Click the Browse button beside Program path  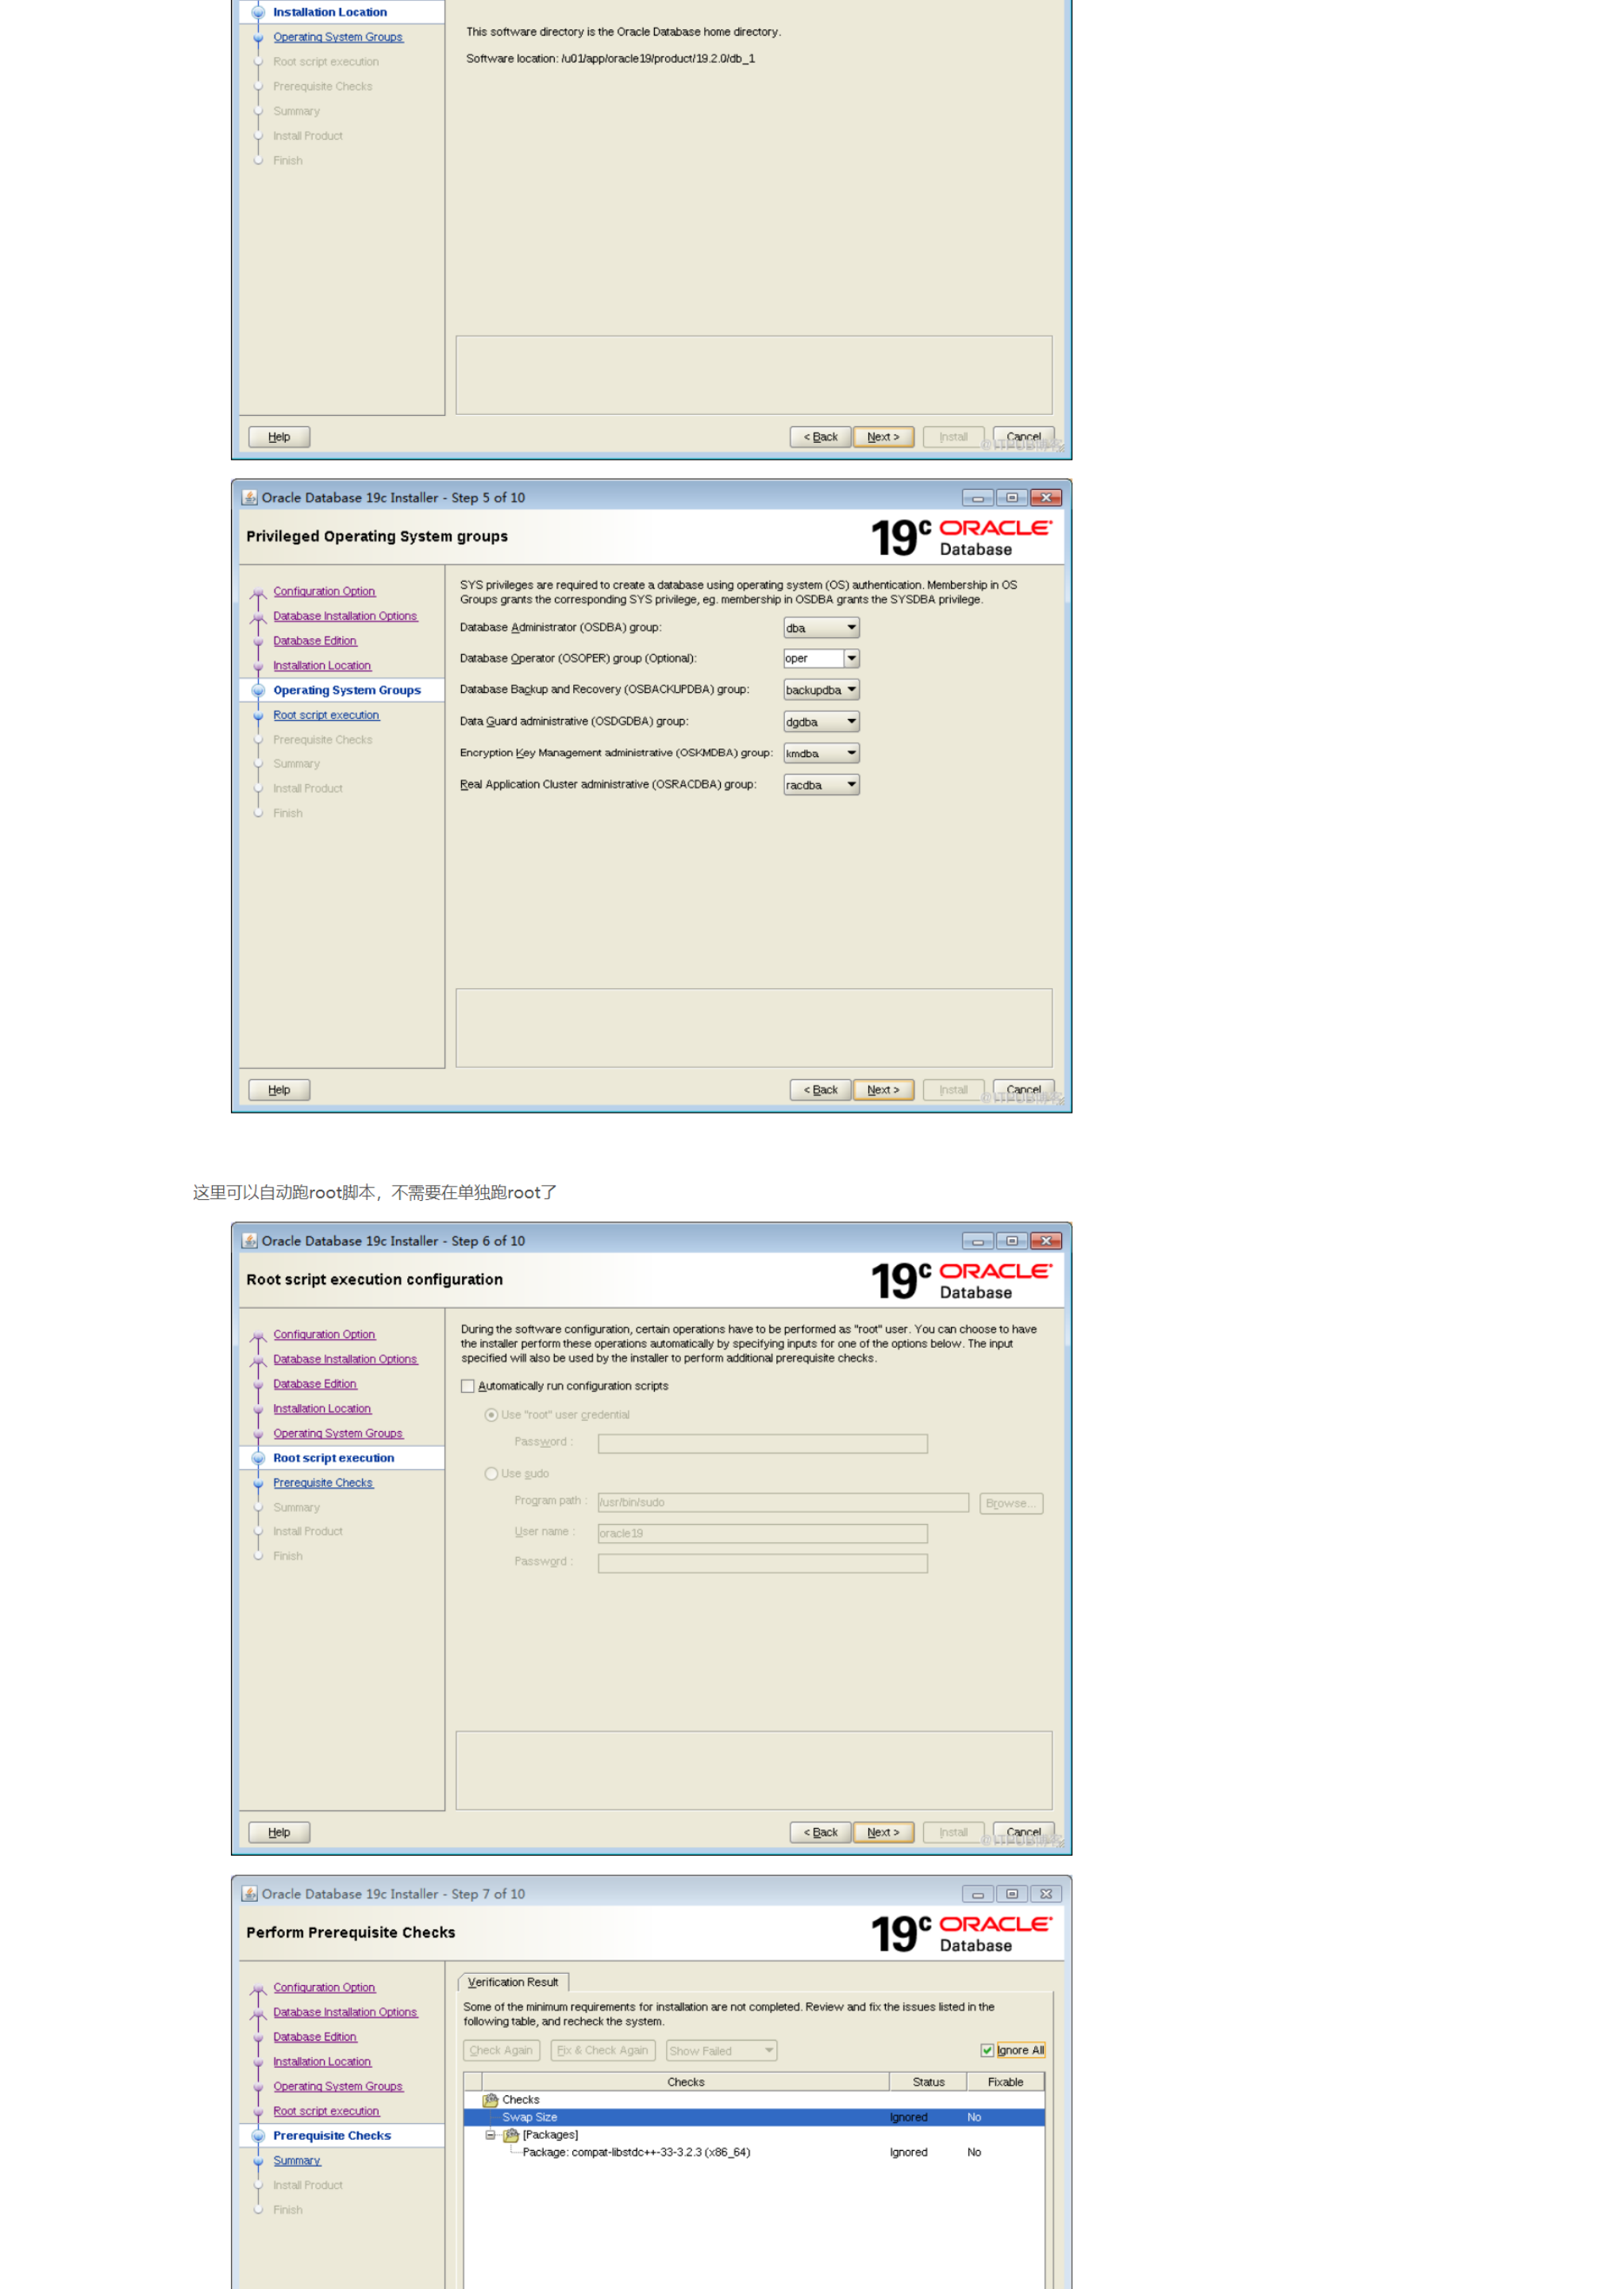(x=1011, y=1504)
